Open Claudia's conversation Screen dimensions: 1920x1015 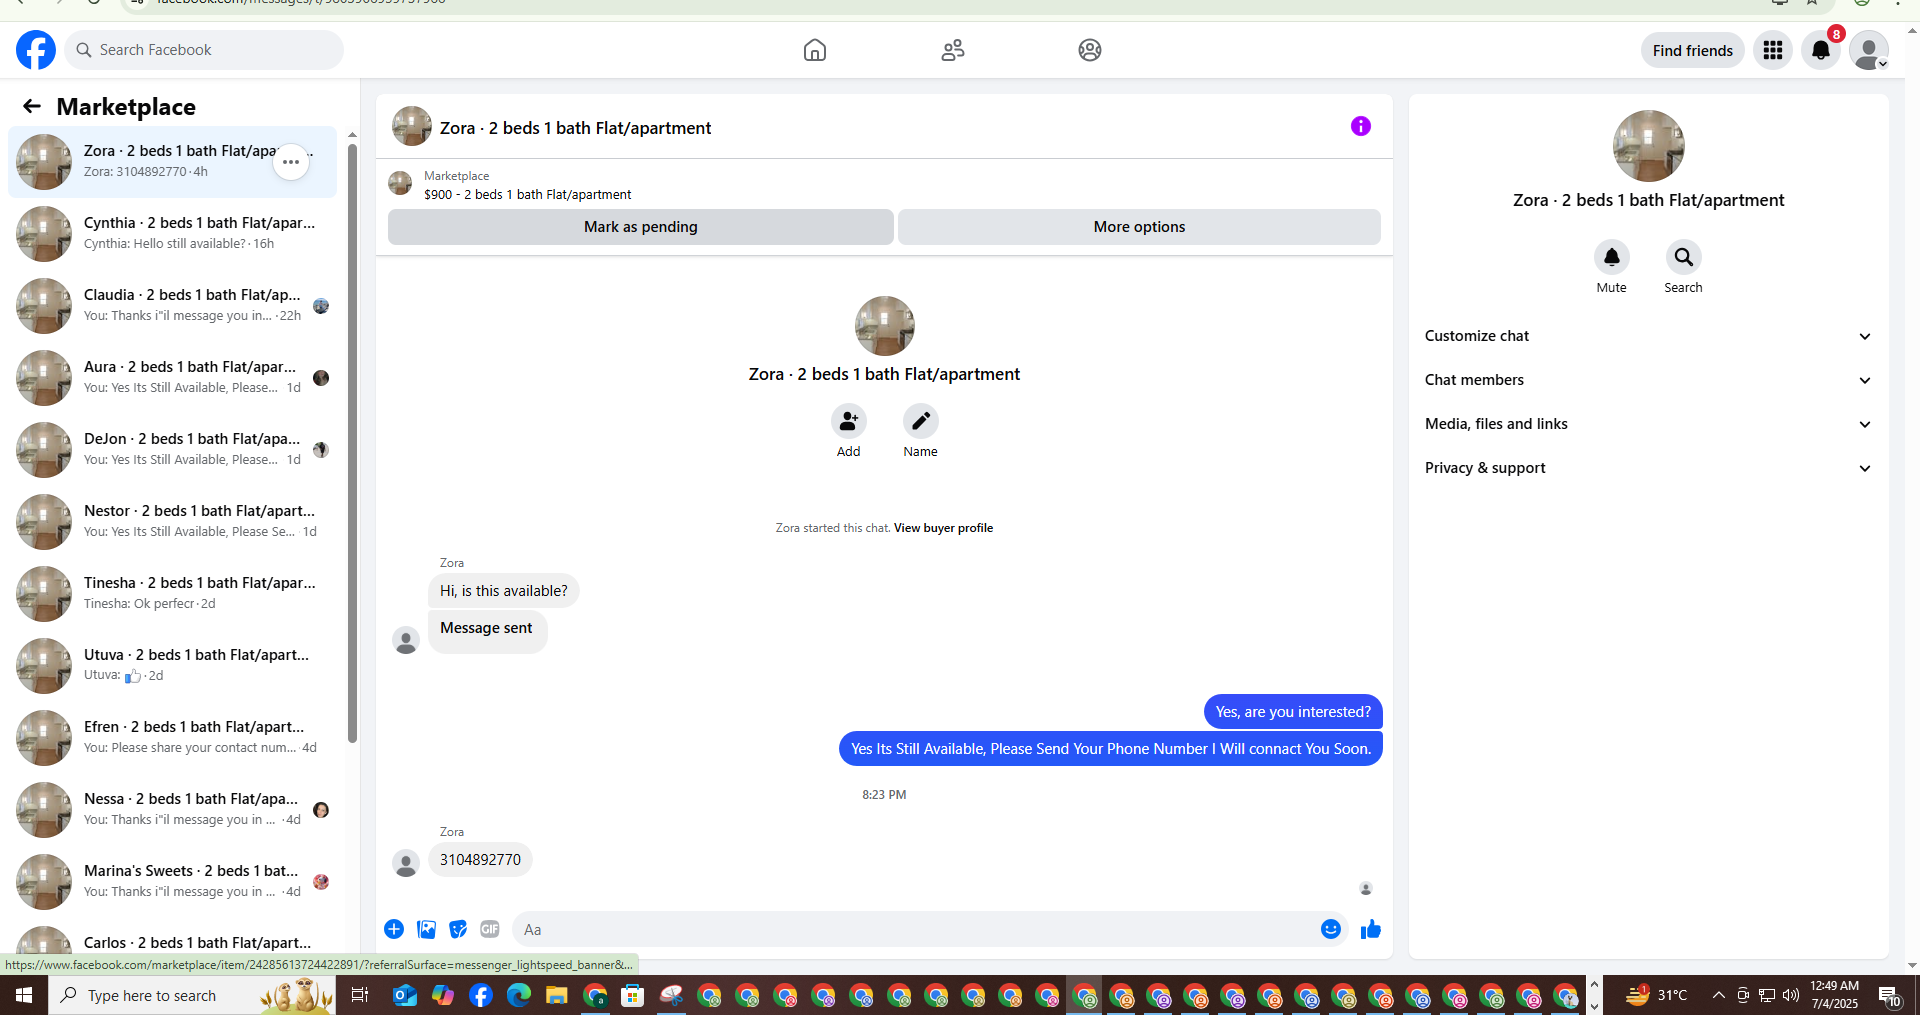pyautogui.click(x=172, y=306)
